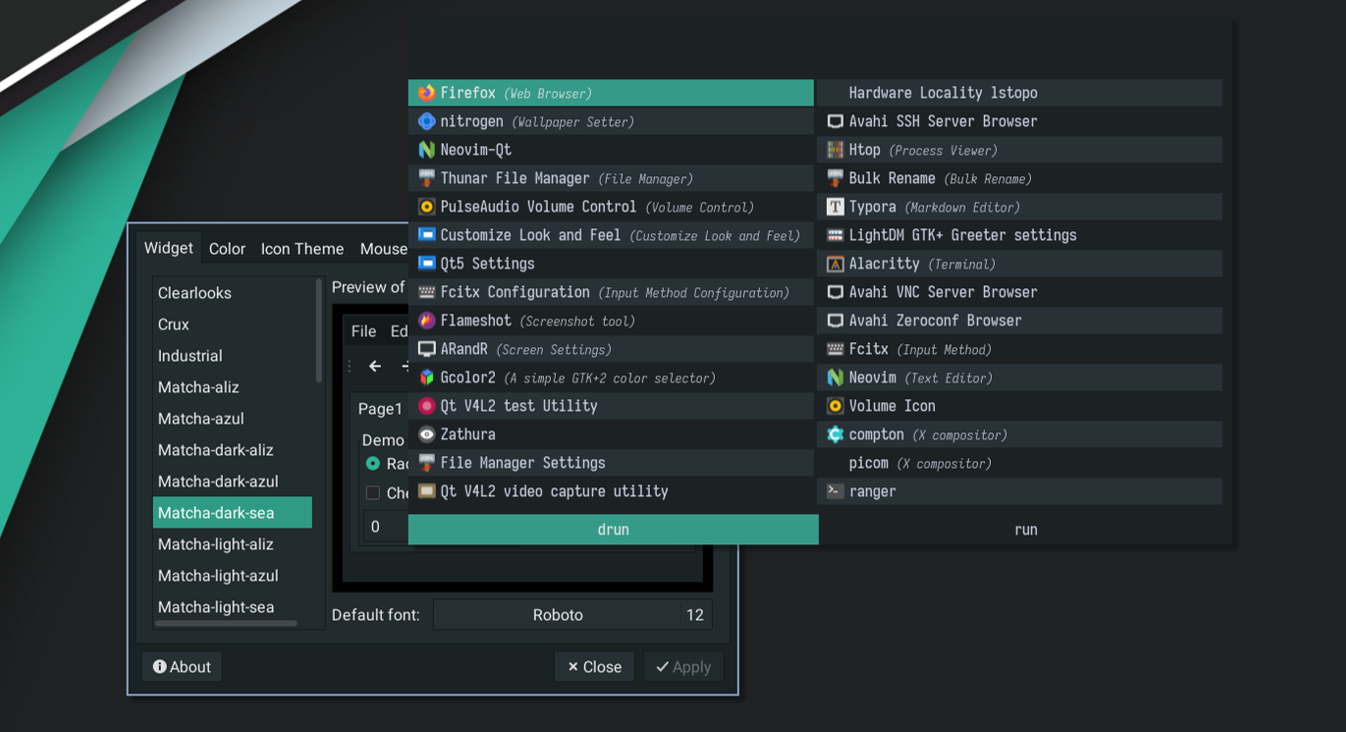This screenshot has height=732, width=1346.
Task: Select the Matcha-light-aliz theme
Action: [232, 544]
